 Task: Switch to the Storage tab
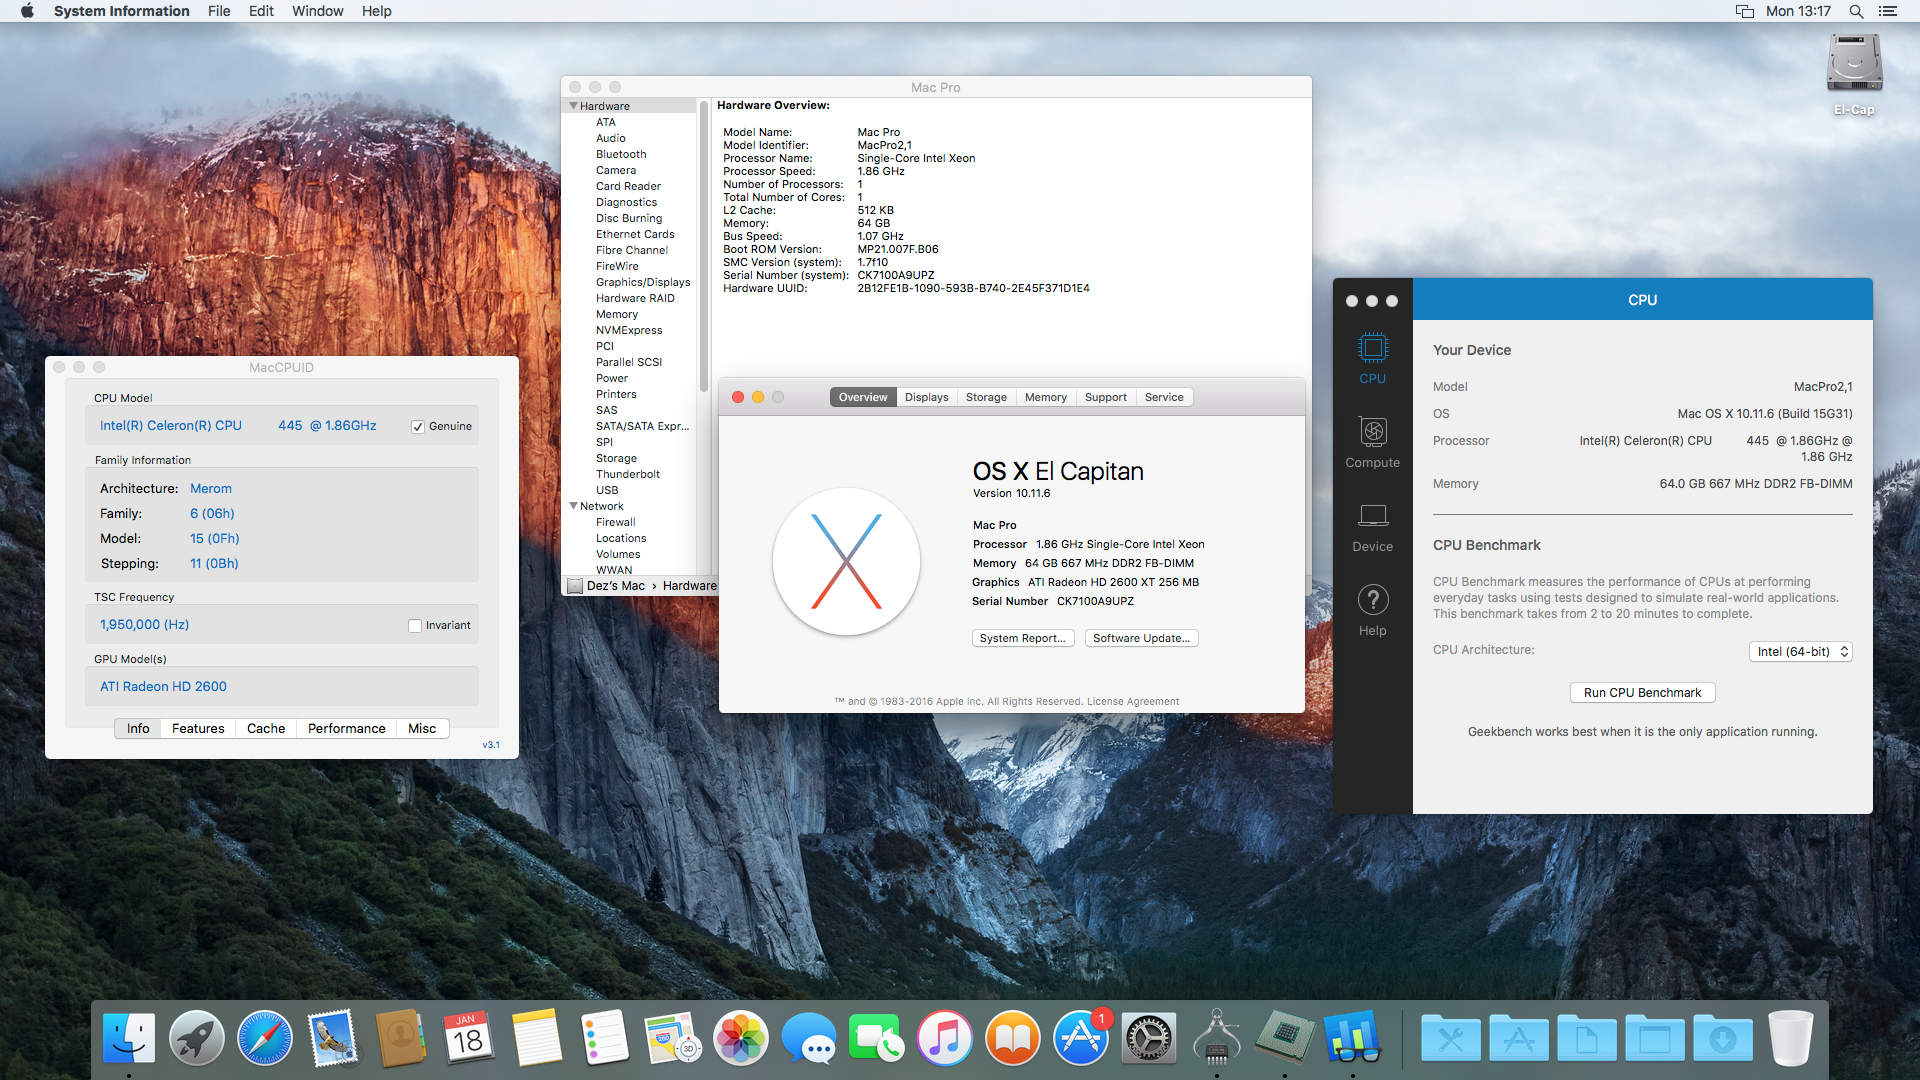coord(986,397)
